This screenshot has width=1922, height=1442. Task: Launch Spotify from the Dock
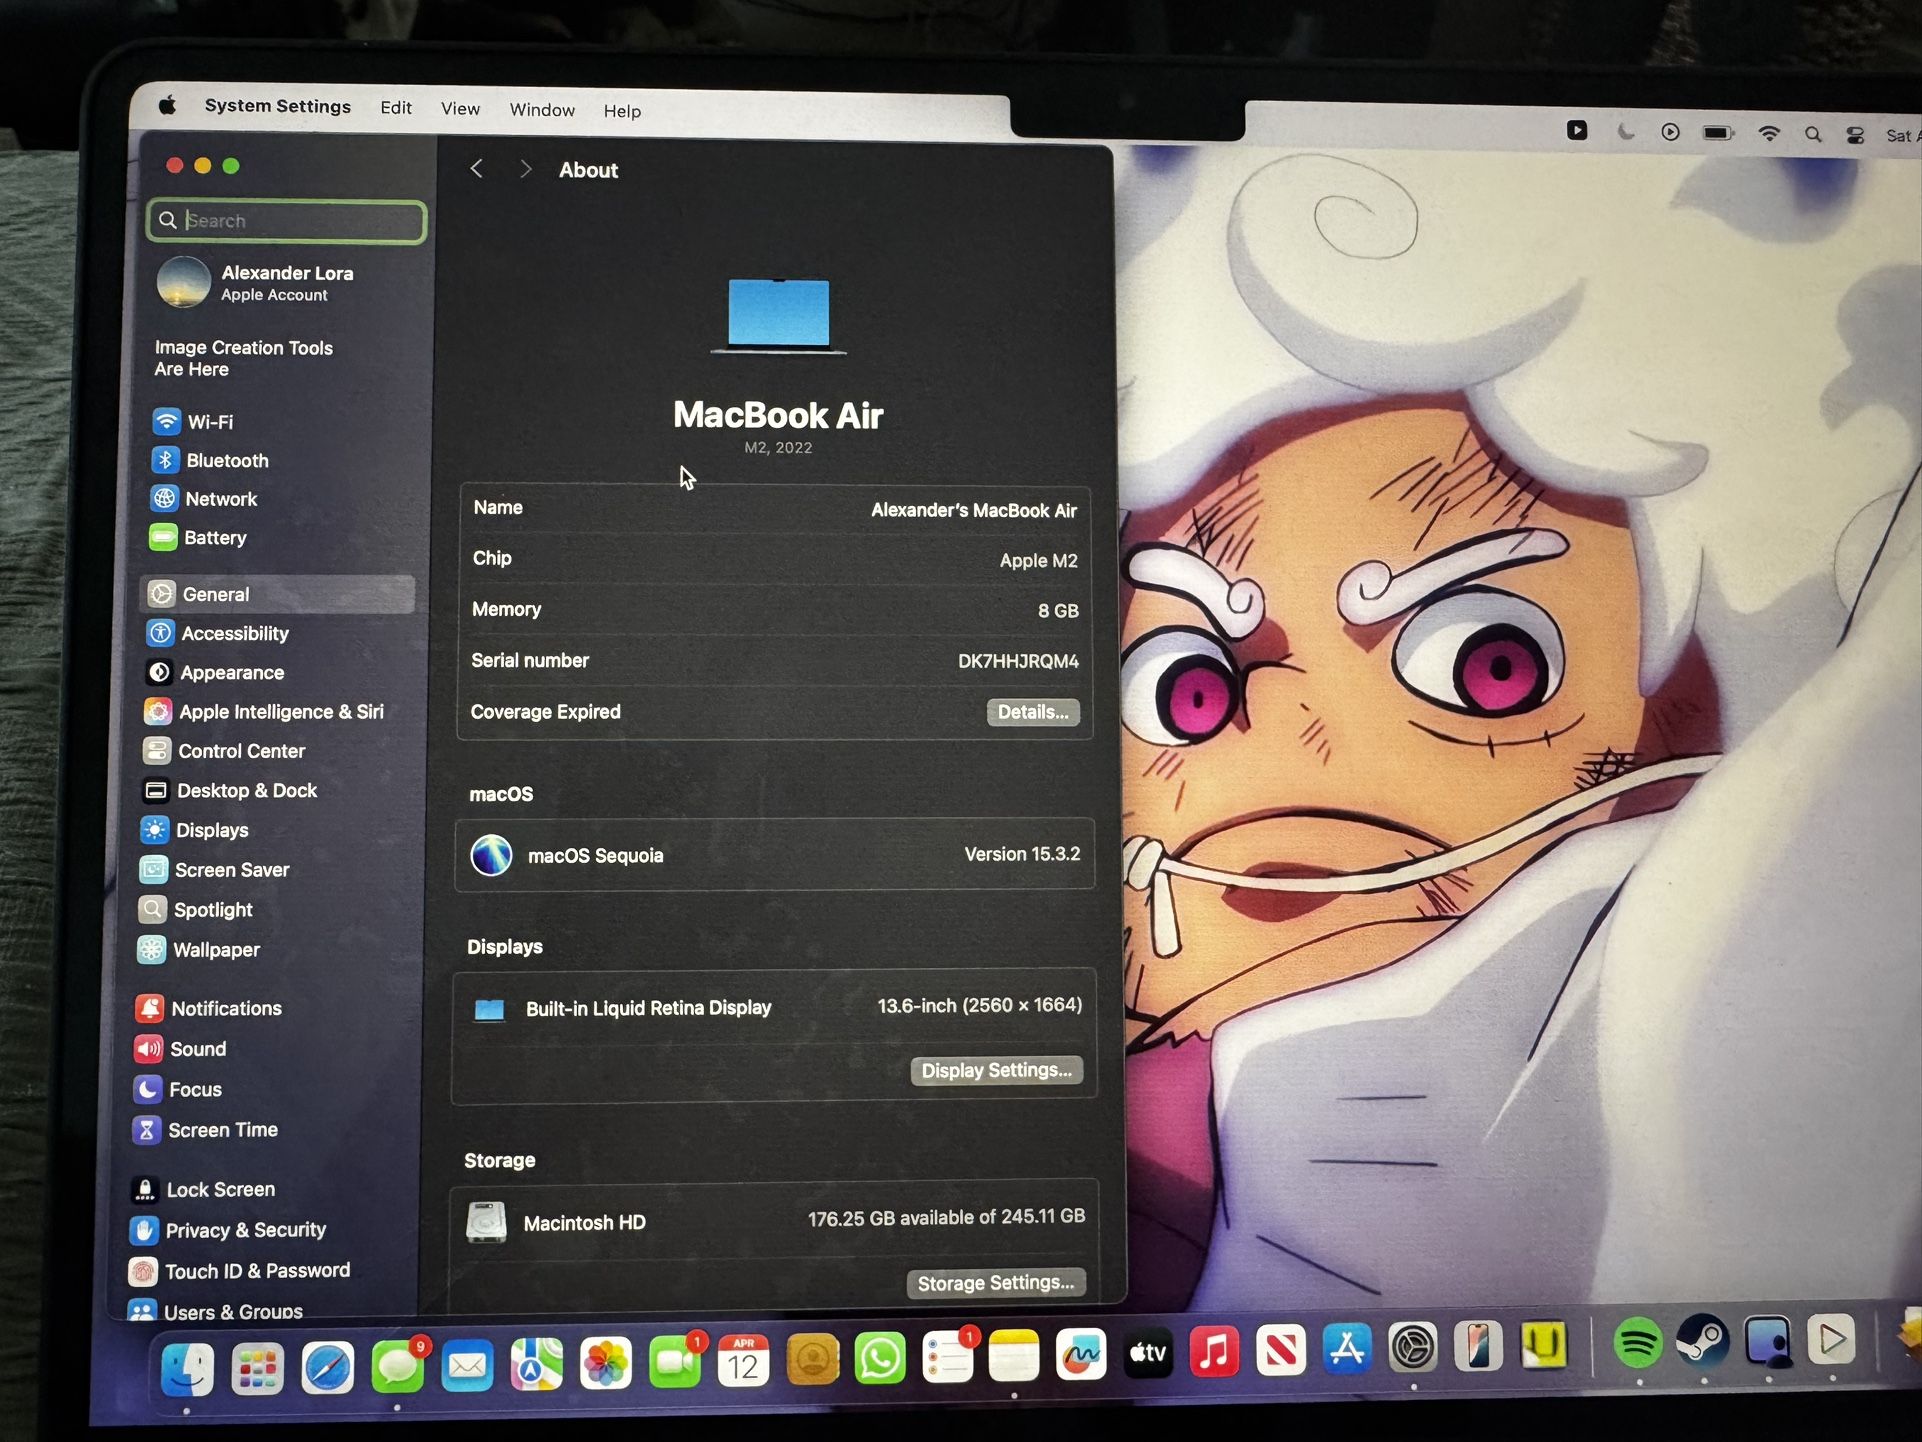coord(1637,1343)
